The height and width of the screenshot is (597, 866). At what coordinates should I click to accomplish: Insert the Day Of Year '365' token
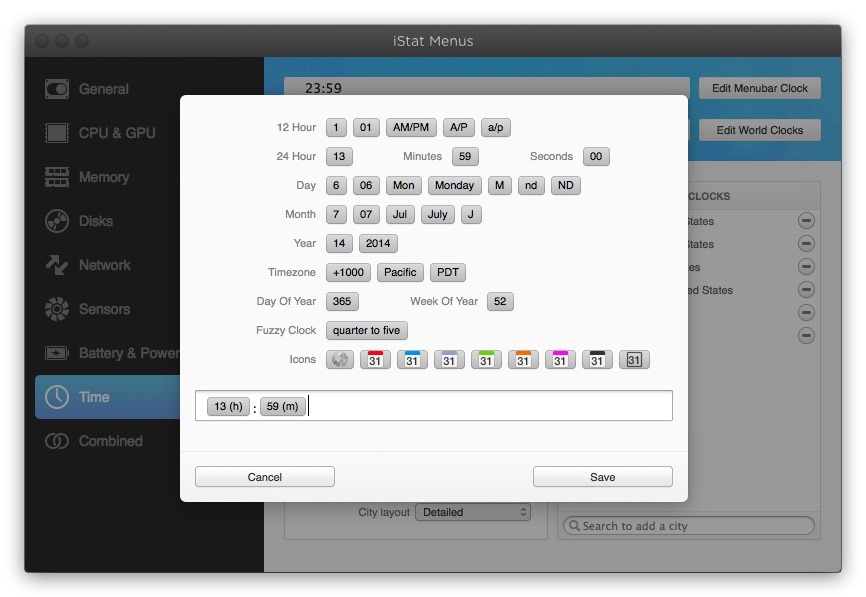coord(342,301)
